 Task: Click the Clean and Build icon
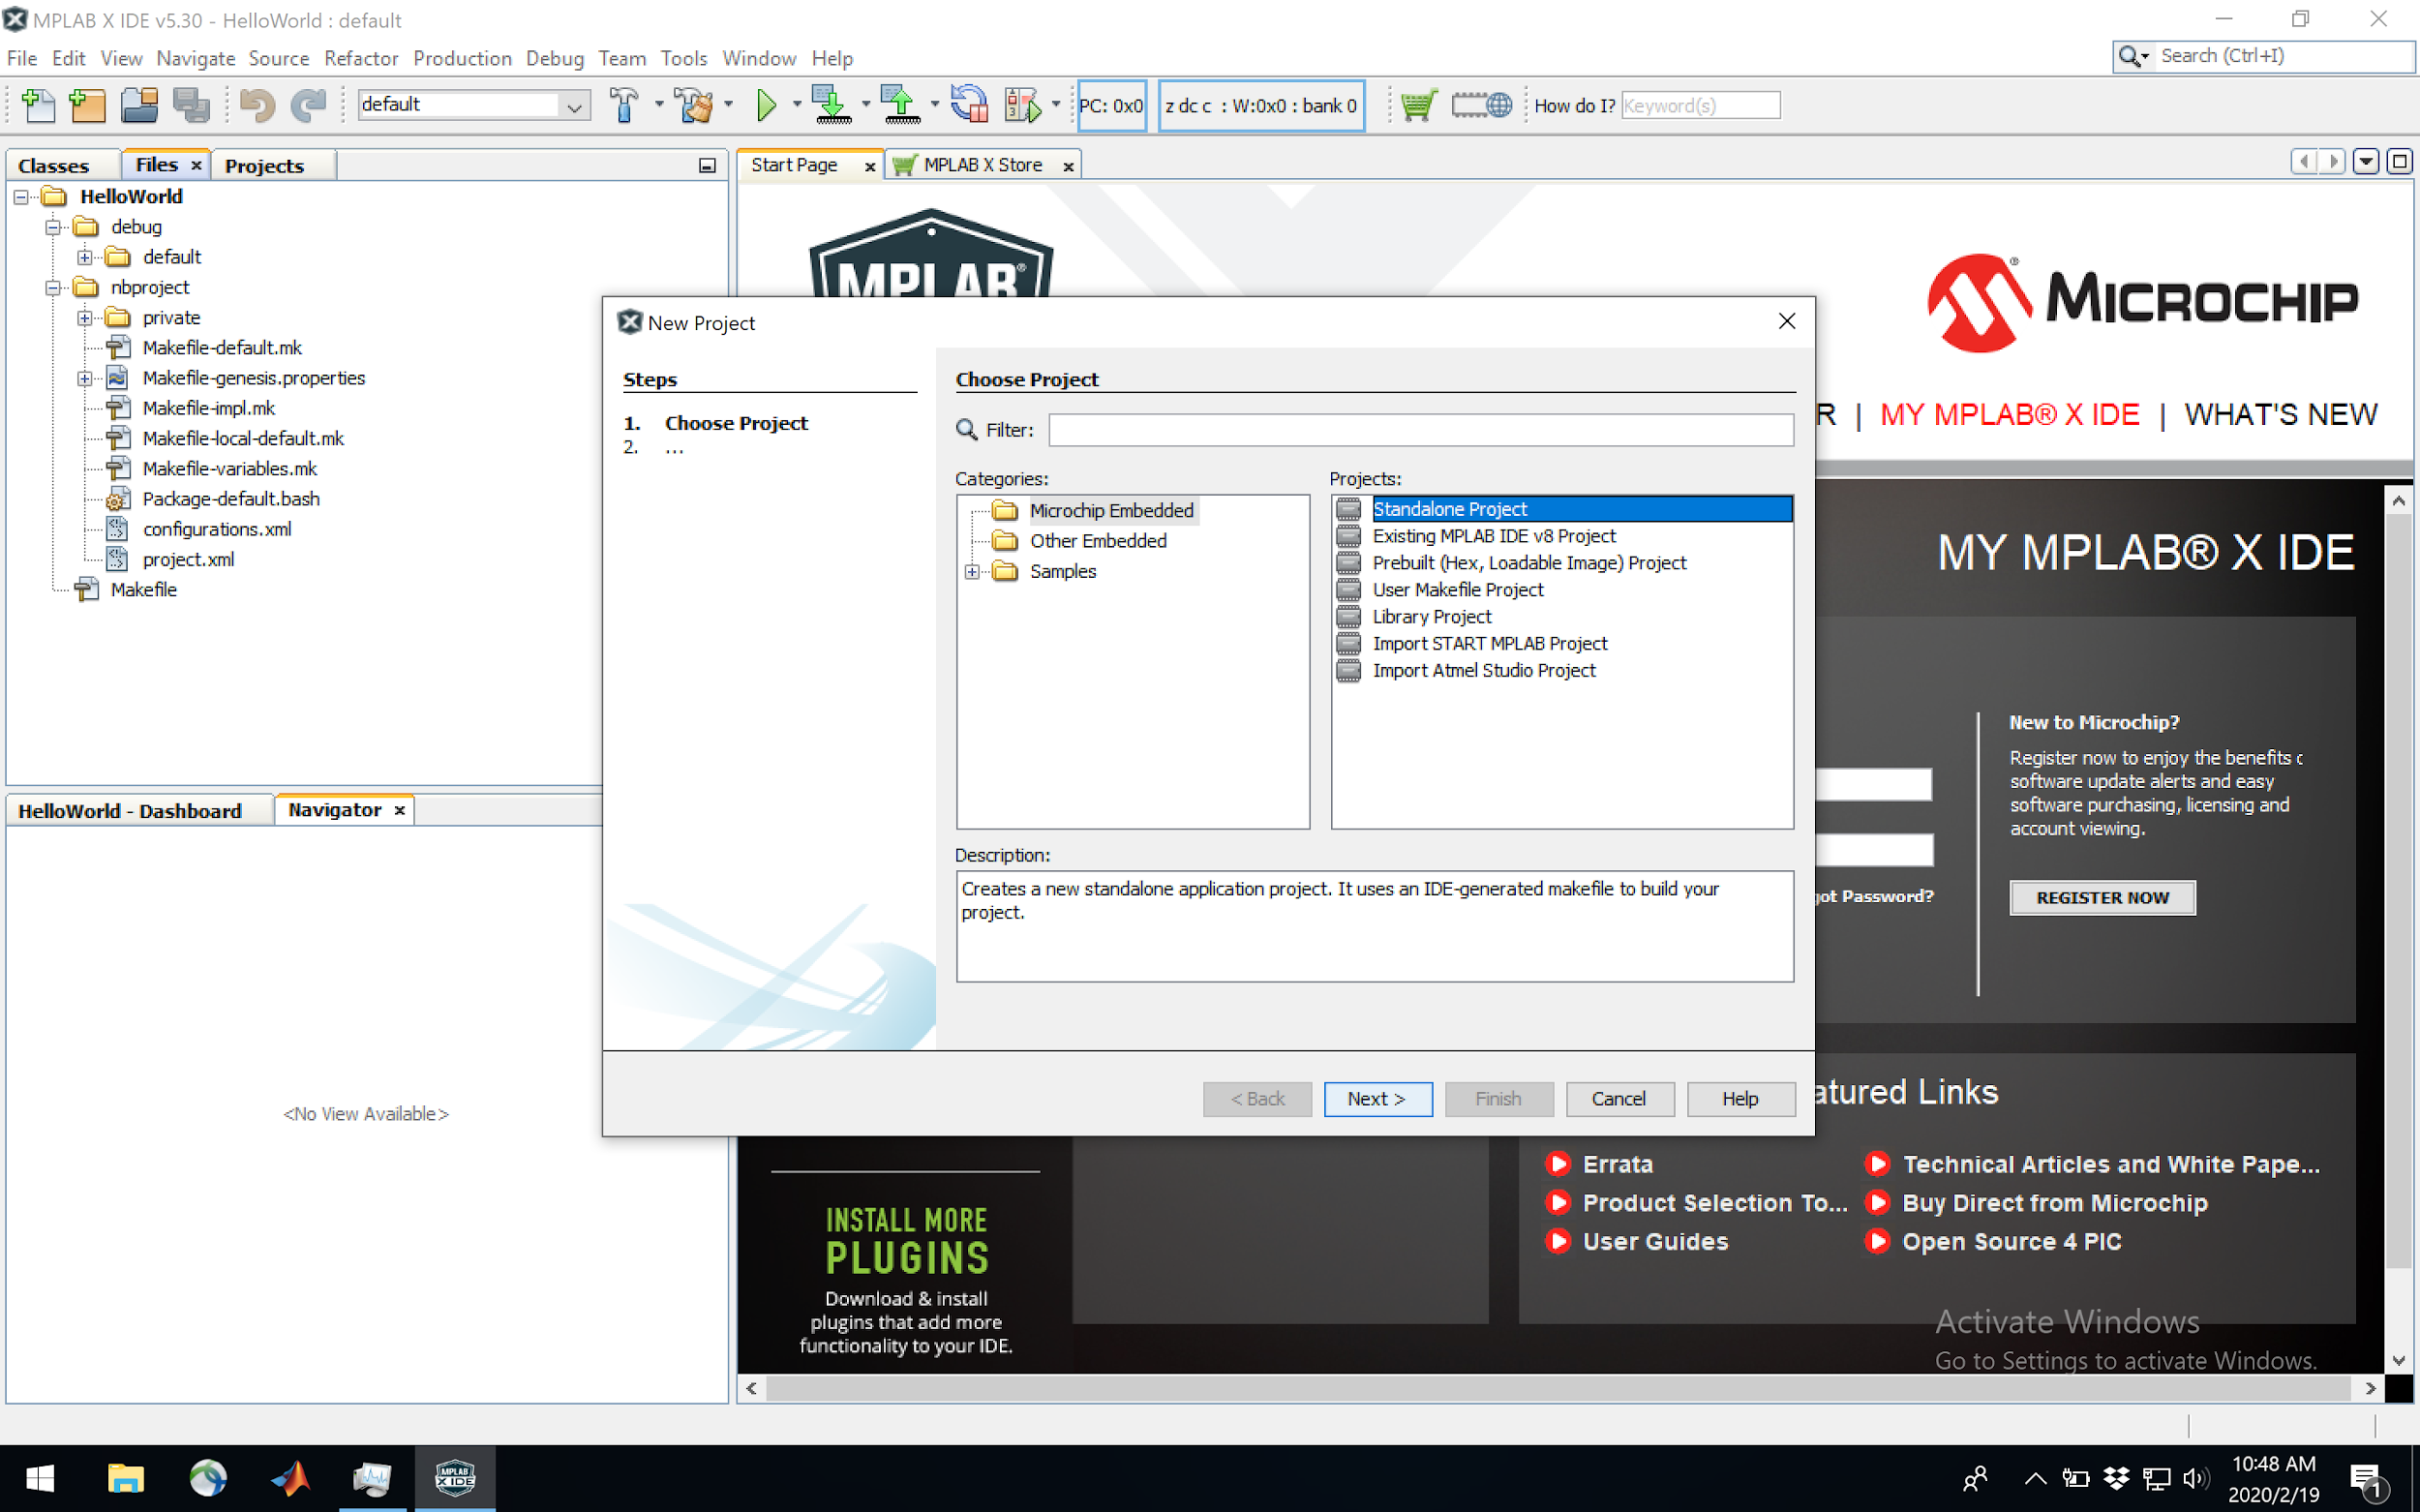tap(695, 105)
